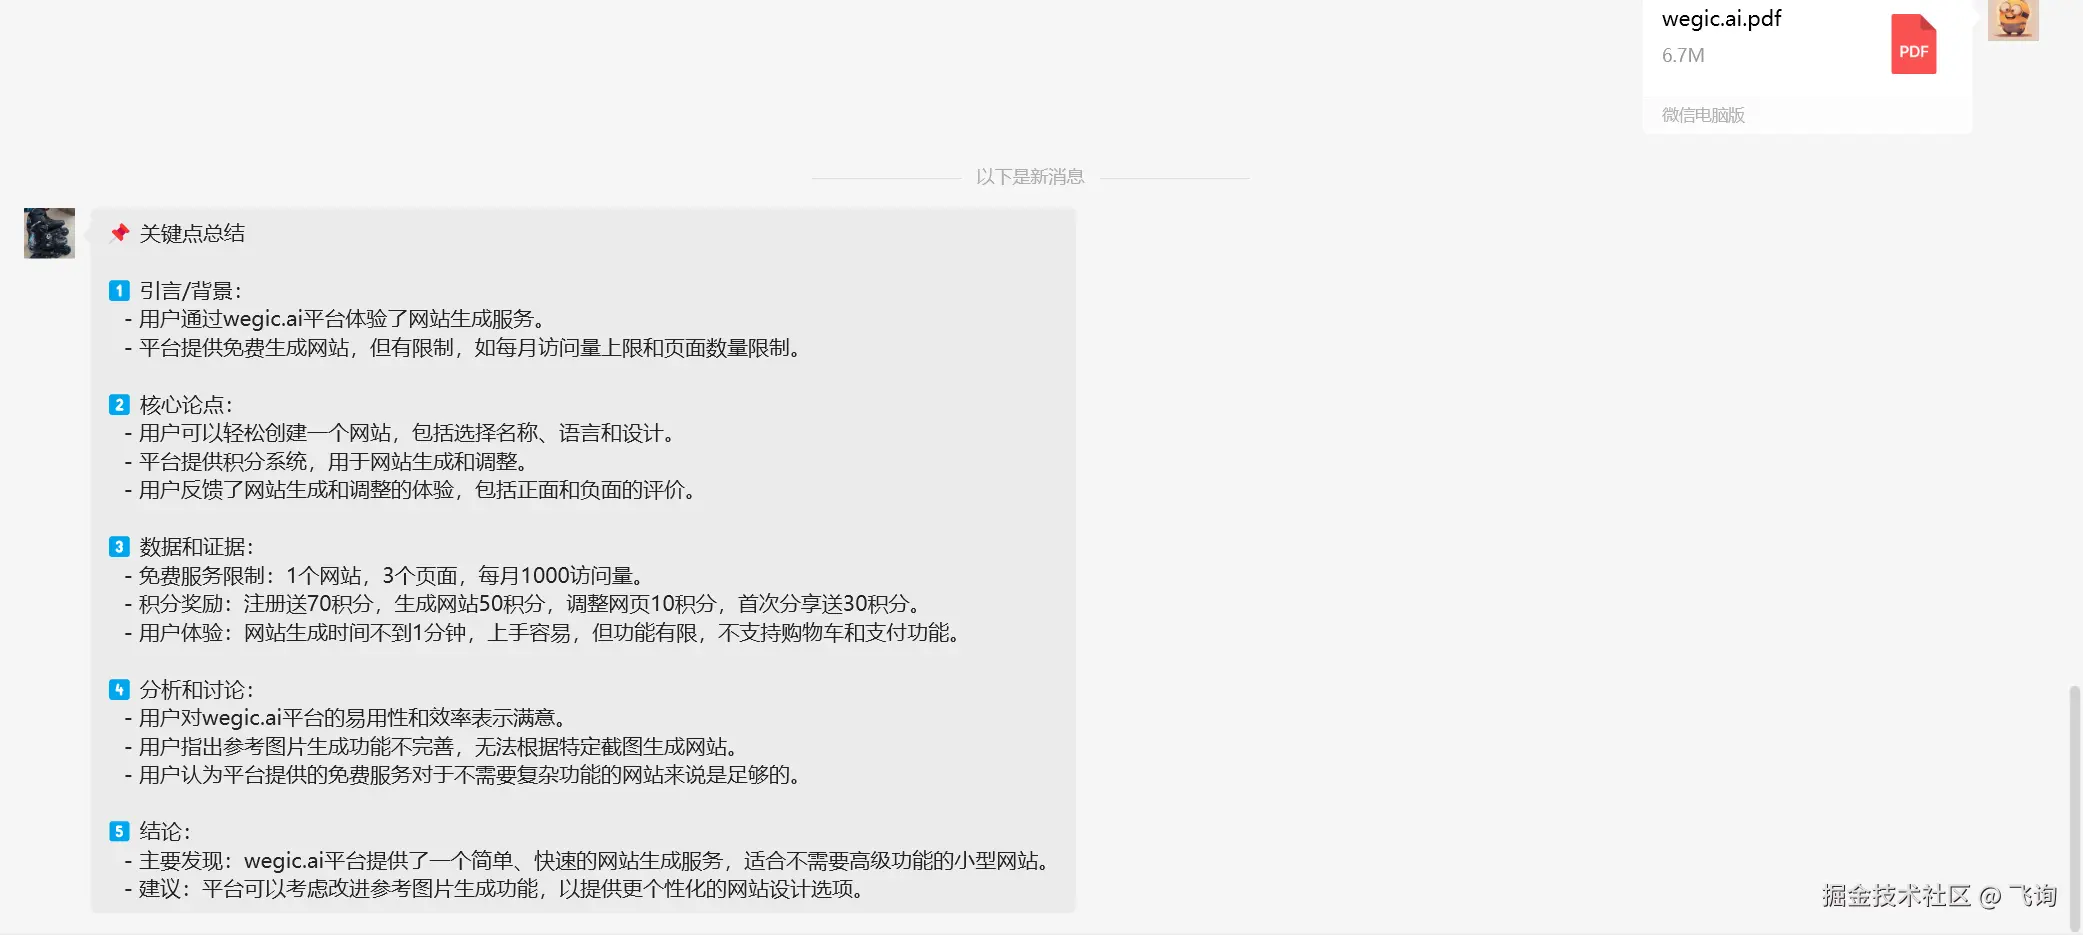Viewport: 2083px width, 935px height.
Task: Click the 数据和证据 heading
Action: (196, 547)
